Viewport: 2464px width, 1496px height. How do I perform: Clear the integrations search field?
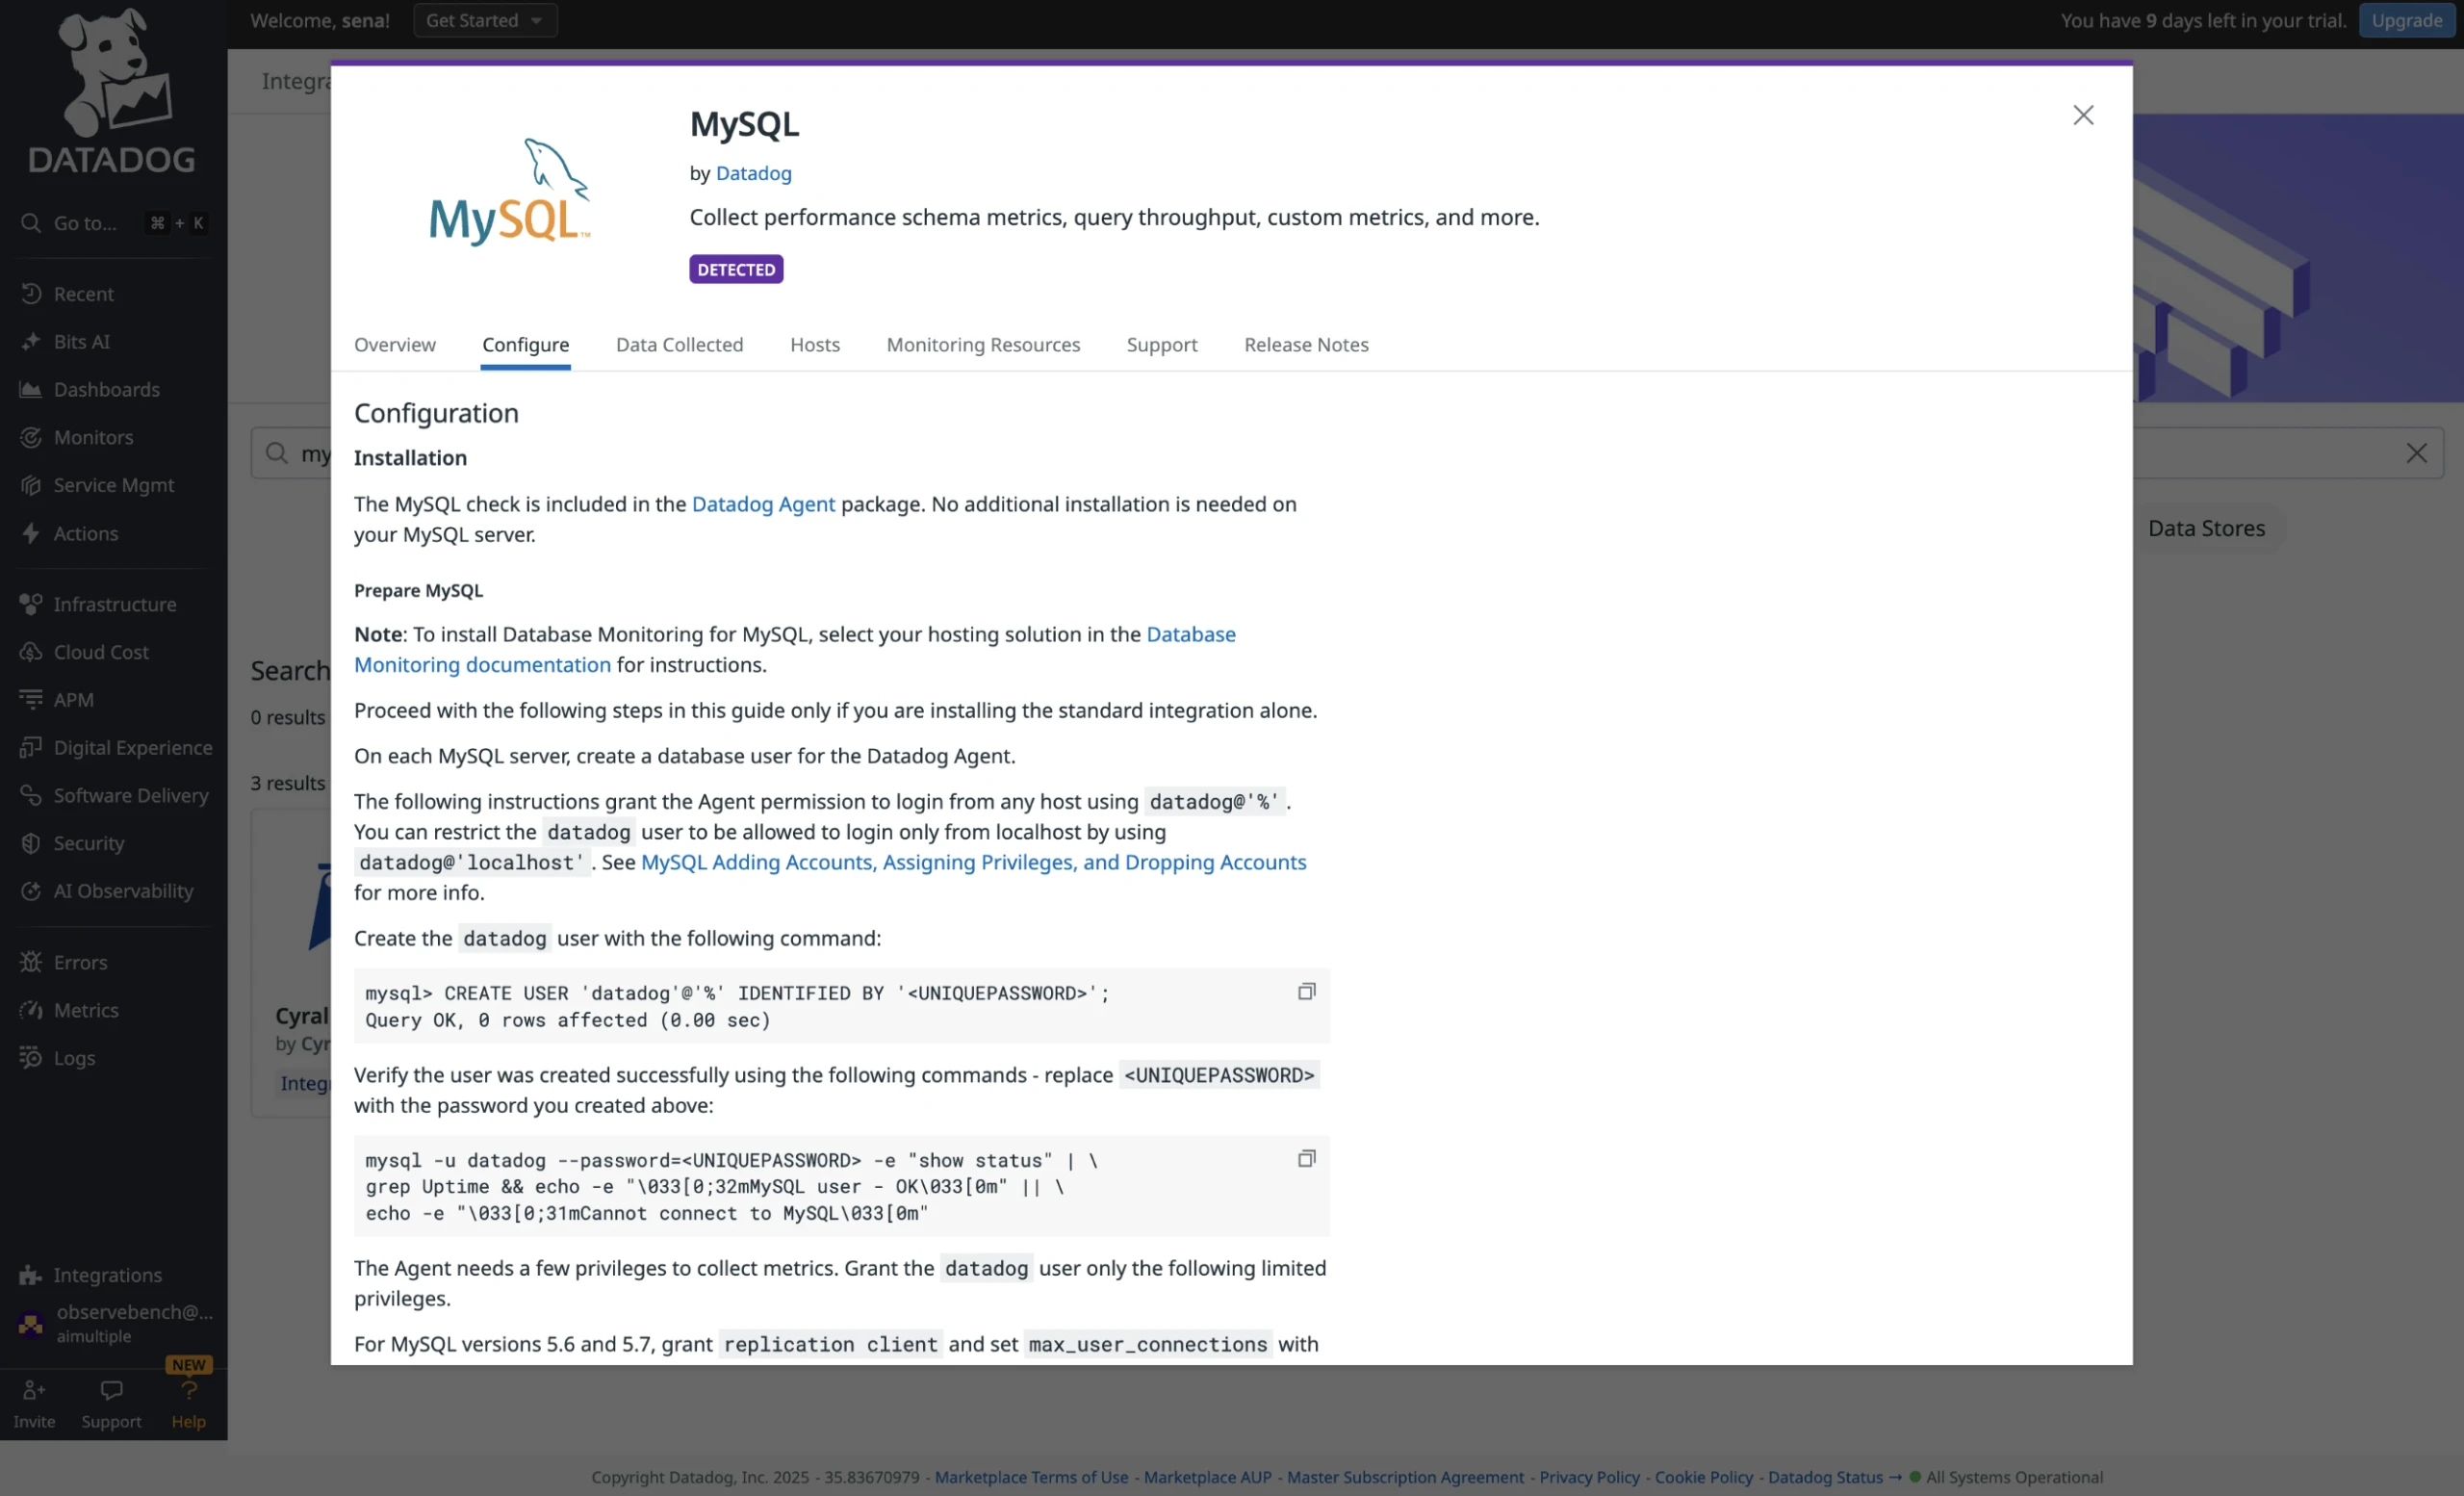[2416, 453]
